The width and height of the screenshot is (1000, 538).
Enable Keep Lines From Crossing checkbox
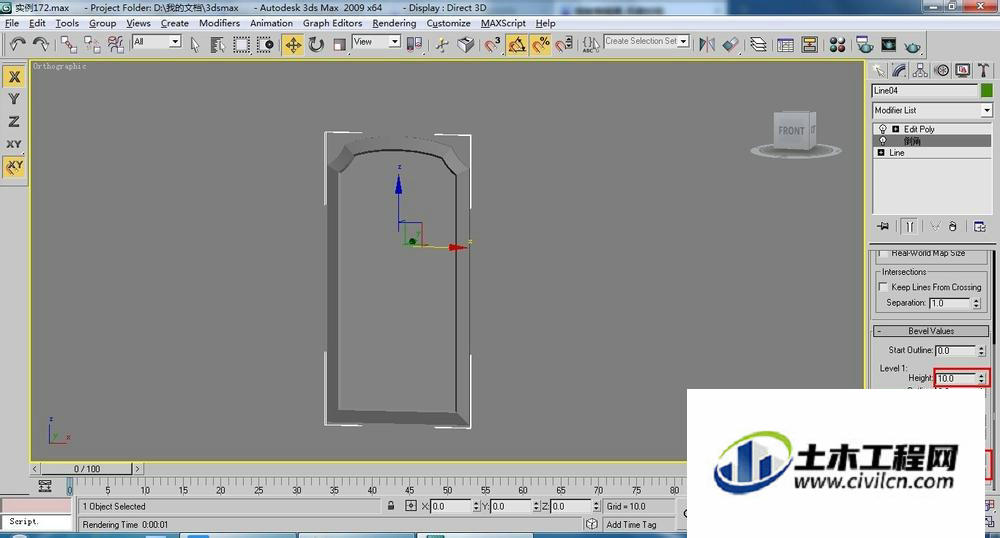click(x=883, y=287)
